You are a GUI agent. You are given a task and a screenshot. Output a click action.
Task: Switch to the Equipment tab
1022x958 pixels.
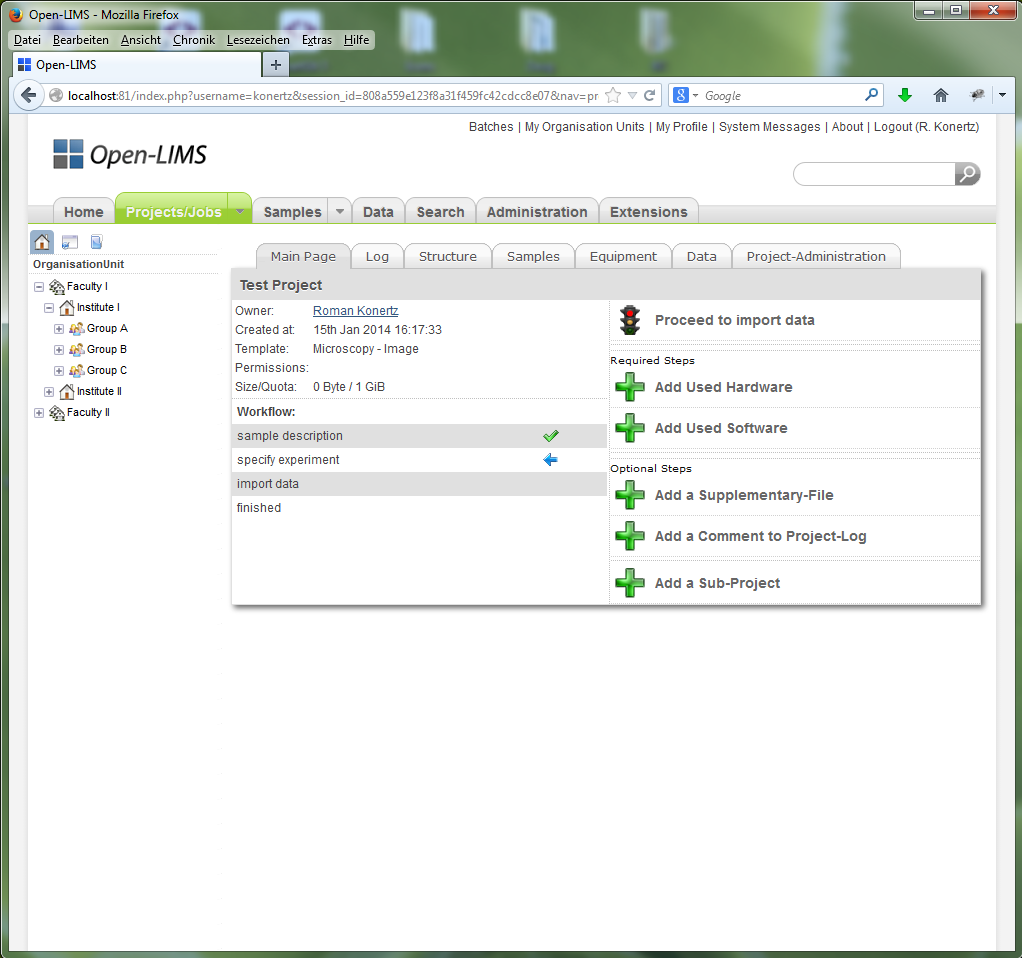point(622,256)
